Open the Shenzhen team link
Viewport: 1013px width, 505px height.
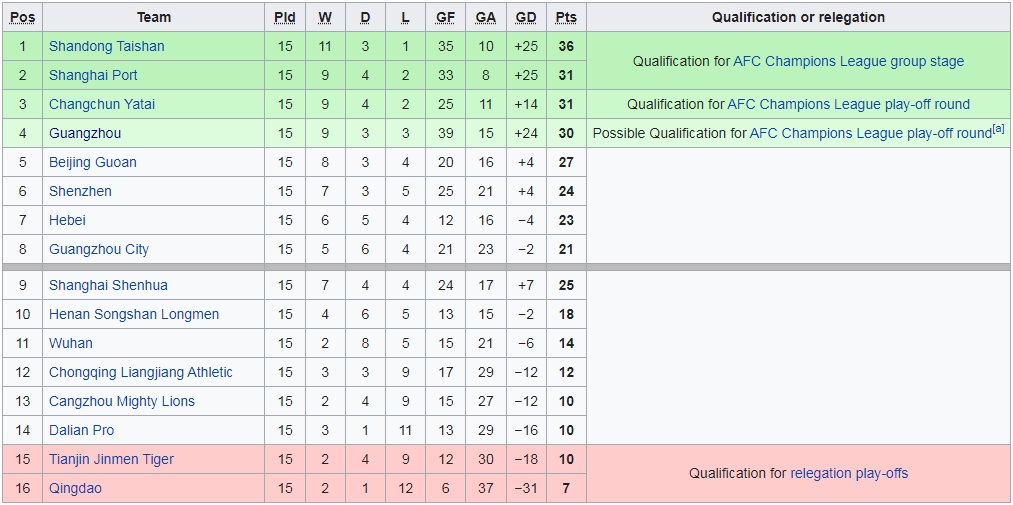click(80, 191)
